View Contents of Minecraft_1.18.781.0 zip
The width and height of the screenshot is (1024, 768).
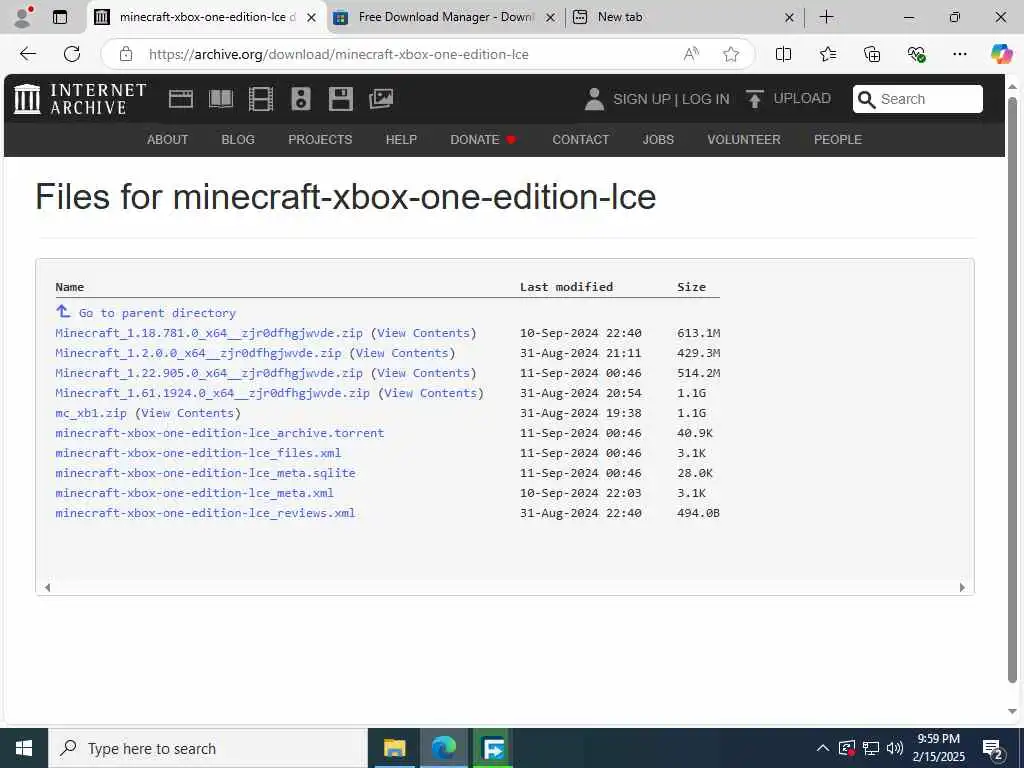pos(423,333)
